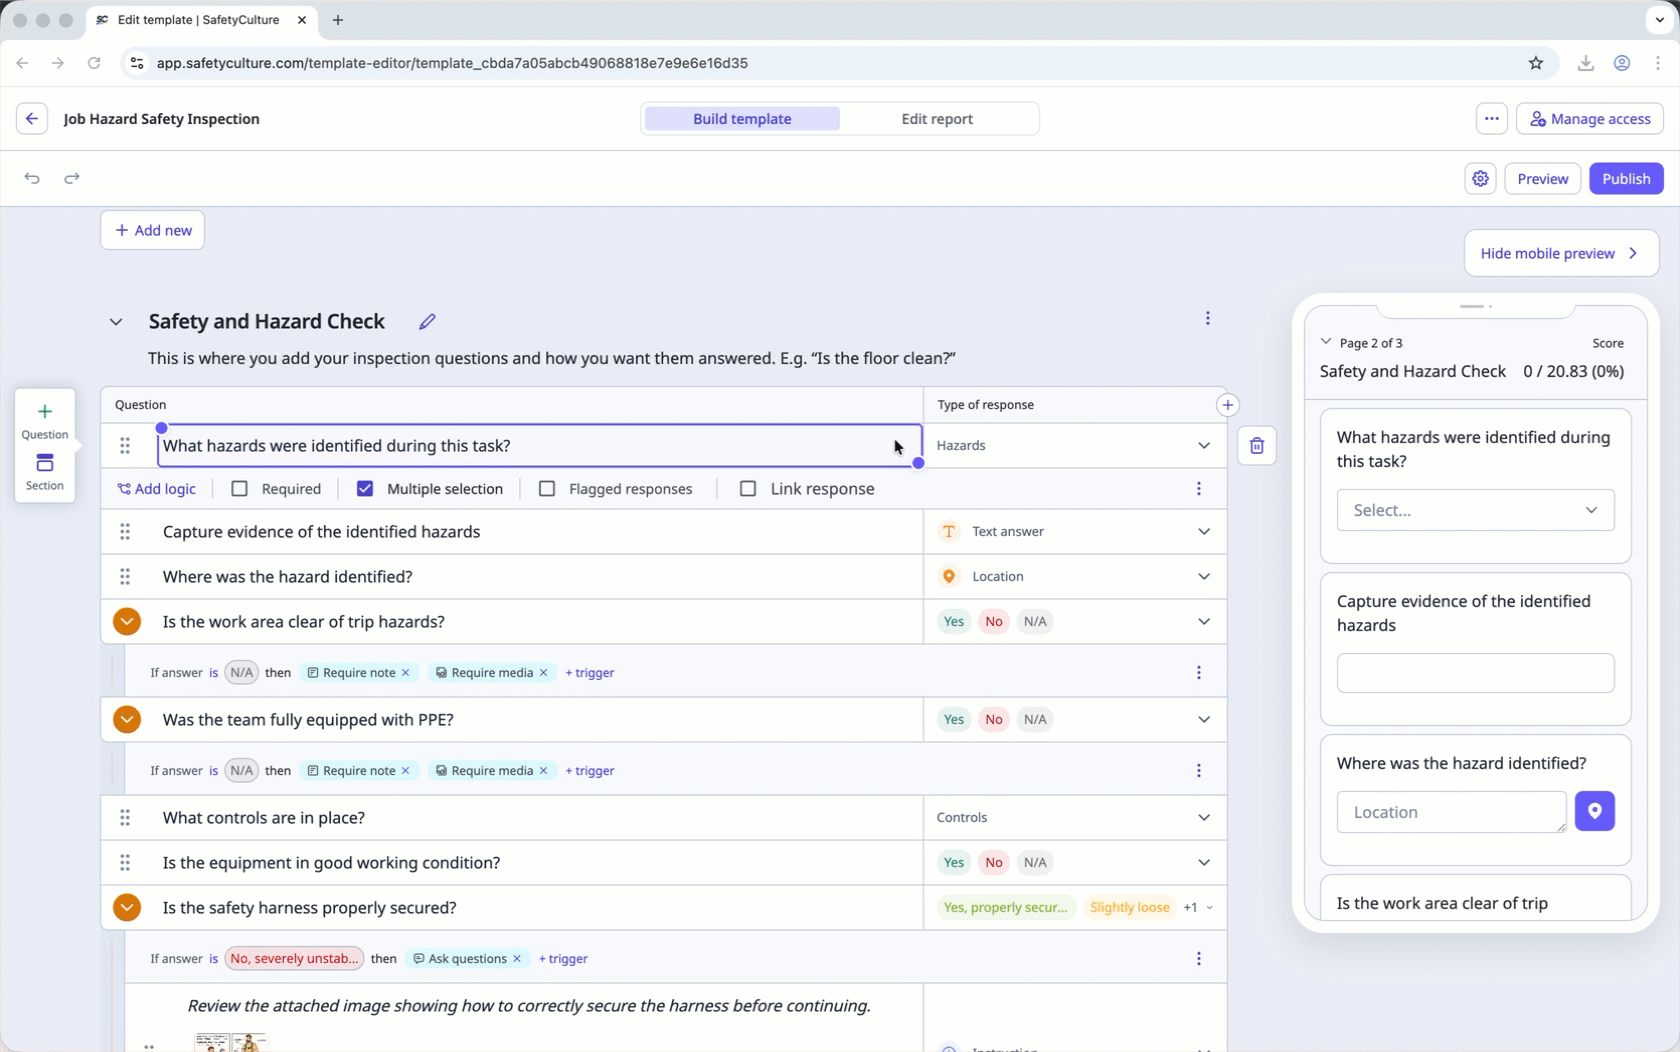Hide the mobile preview panel
The image size is (1680, 1052).
tap(1561, 254)
